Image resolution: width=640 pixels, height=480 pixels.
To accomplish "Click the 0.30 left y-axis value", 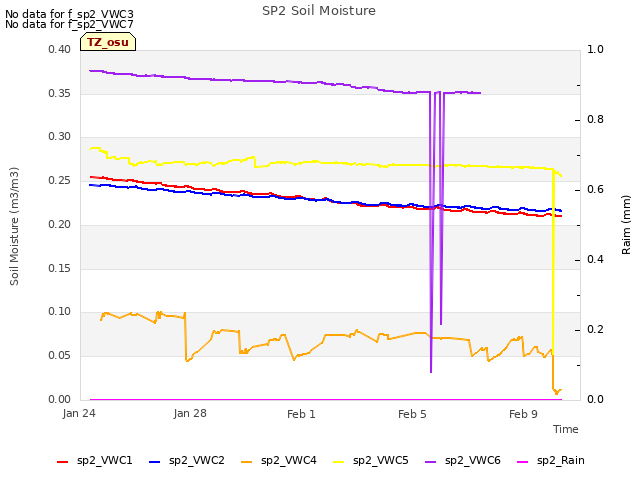I will click(x=60, y=136).
